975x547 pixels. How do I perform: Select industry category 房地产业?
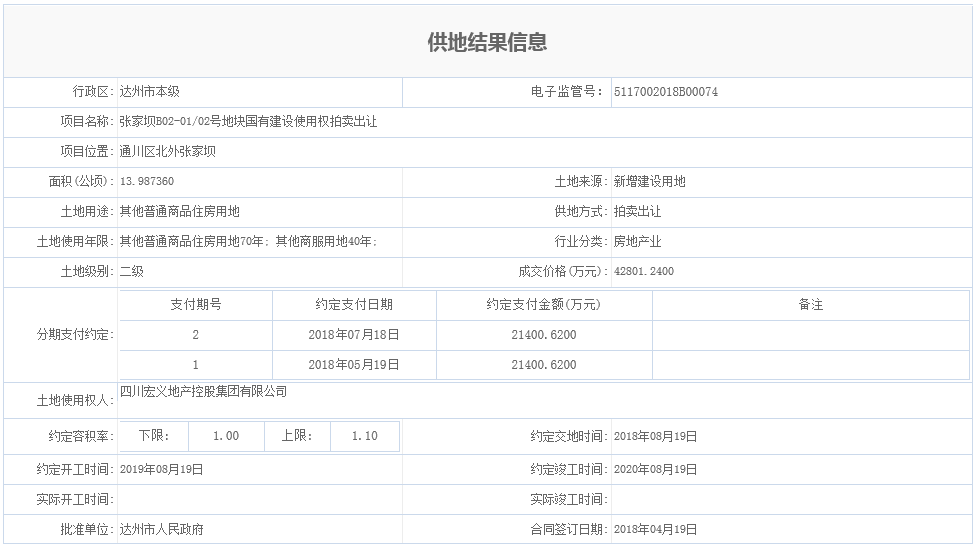coord(637,241)
